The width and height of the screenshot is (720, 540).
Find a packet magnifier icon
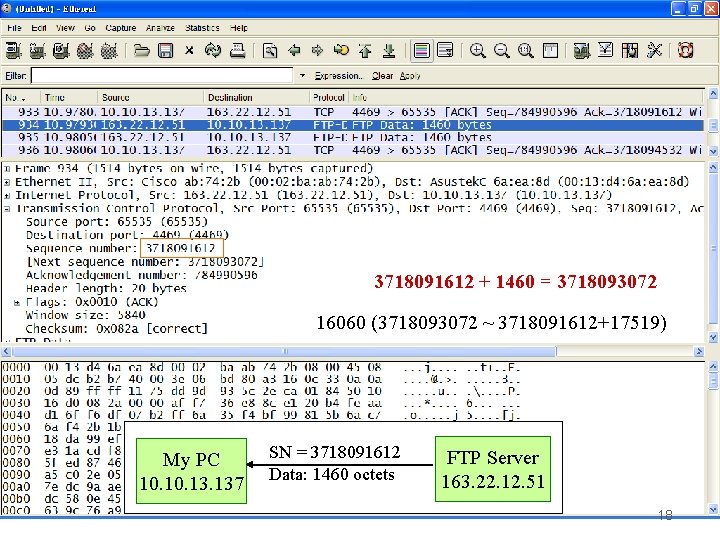270,50
